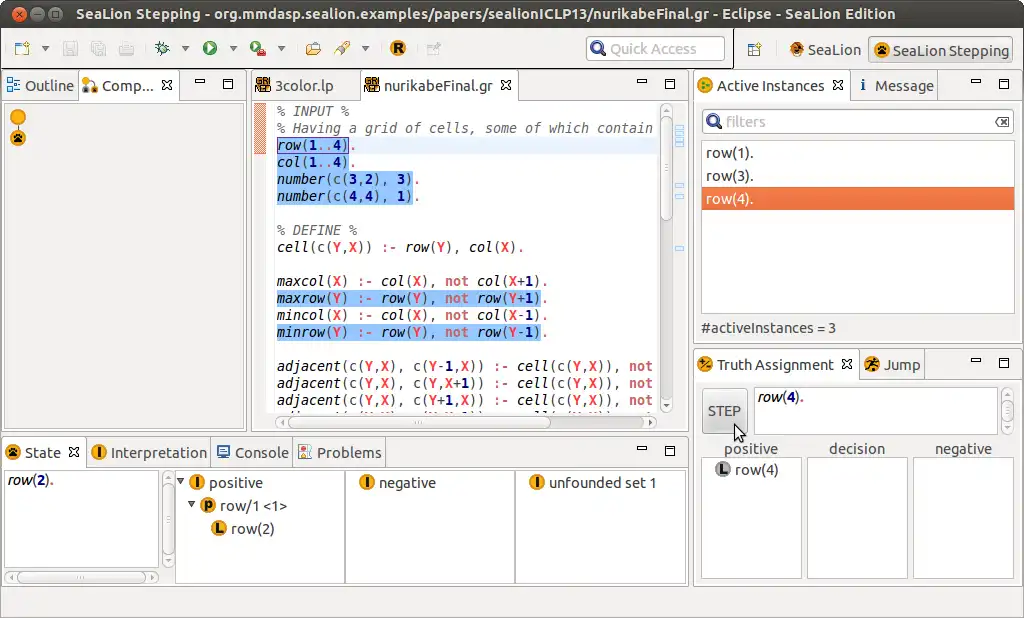Select the SeaLion Stepping perspective
This screenshot has height=618, width=1024.
click(940, 50)
